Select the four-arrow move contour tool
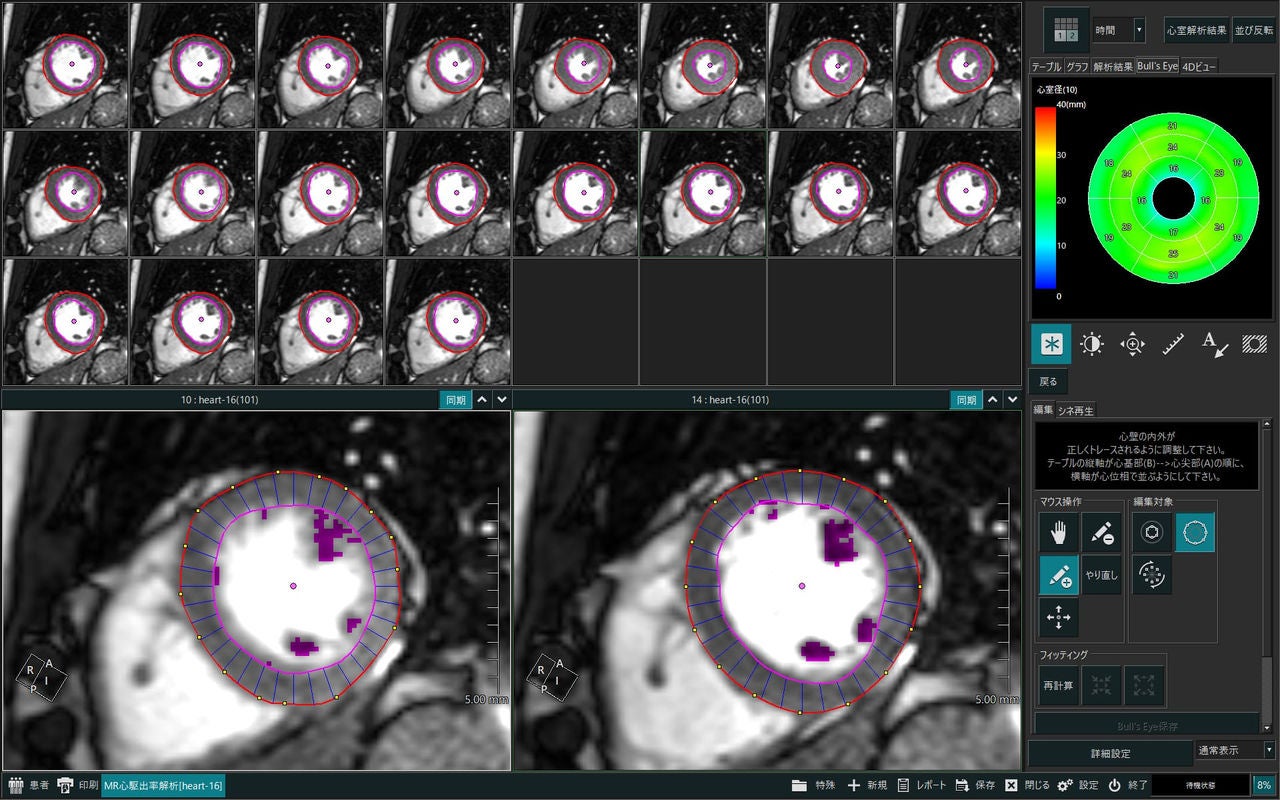The height and width of the screenshot is (800, 1280). (1059, 618)
